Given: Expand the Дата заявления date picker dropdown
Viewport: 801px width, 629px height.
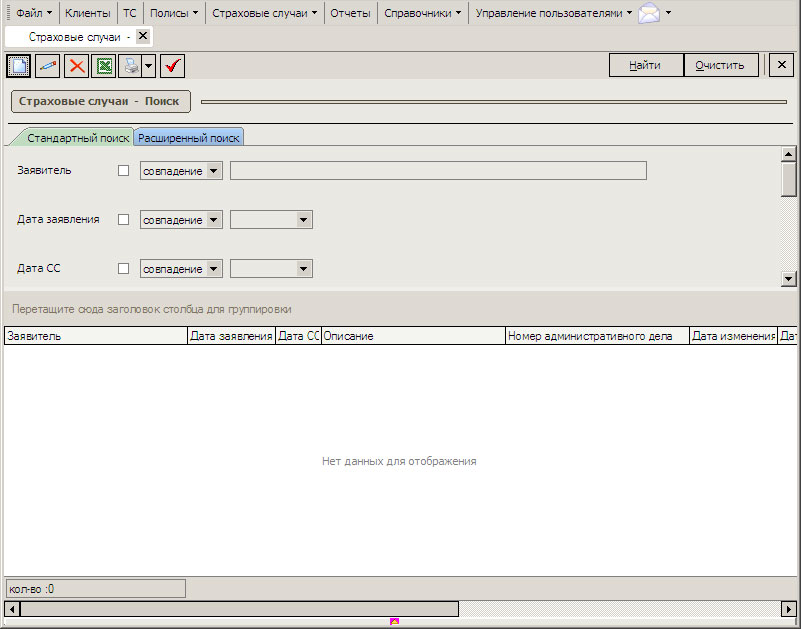Looking at the screenshot, I should [302, 220].
